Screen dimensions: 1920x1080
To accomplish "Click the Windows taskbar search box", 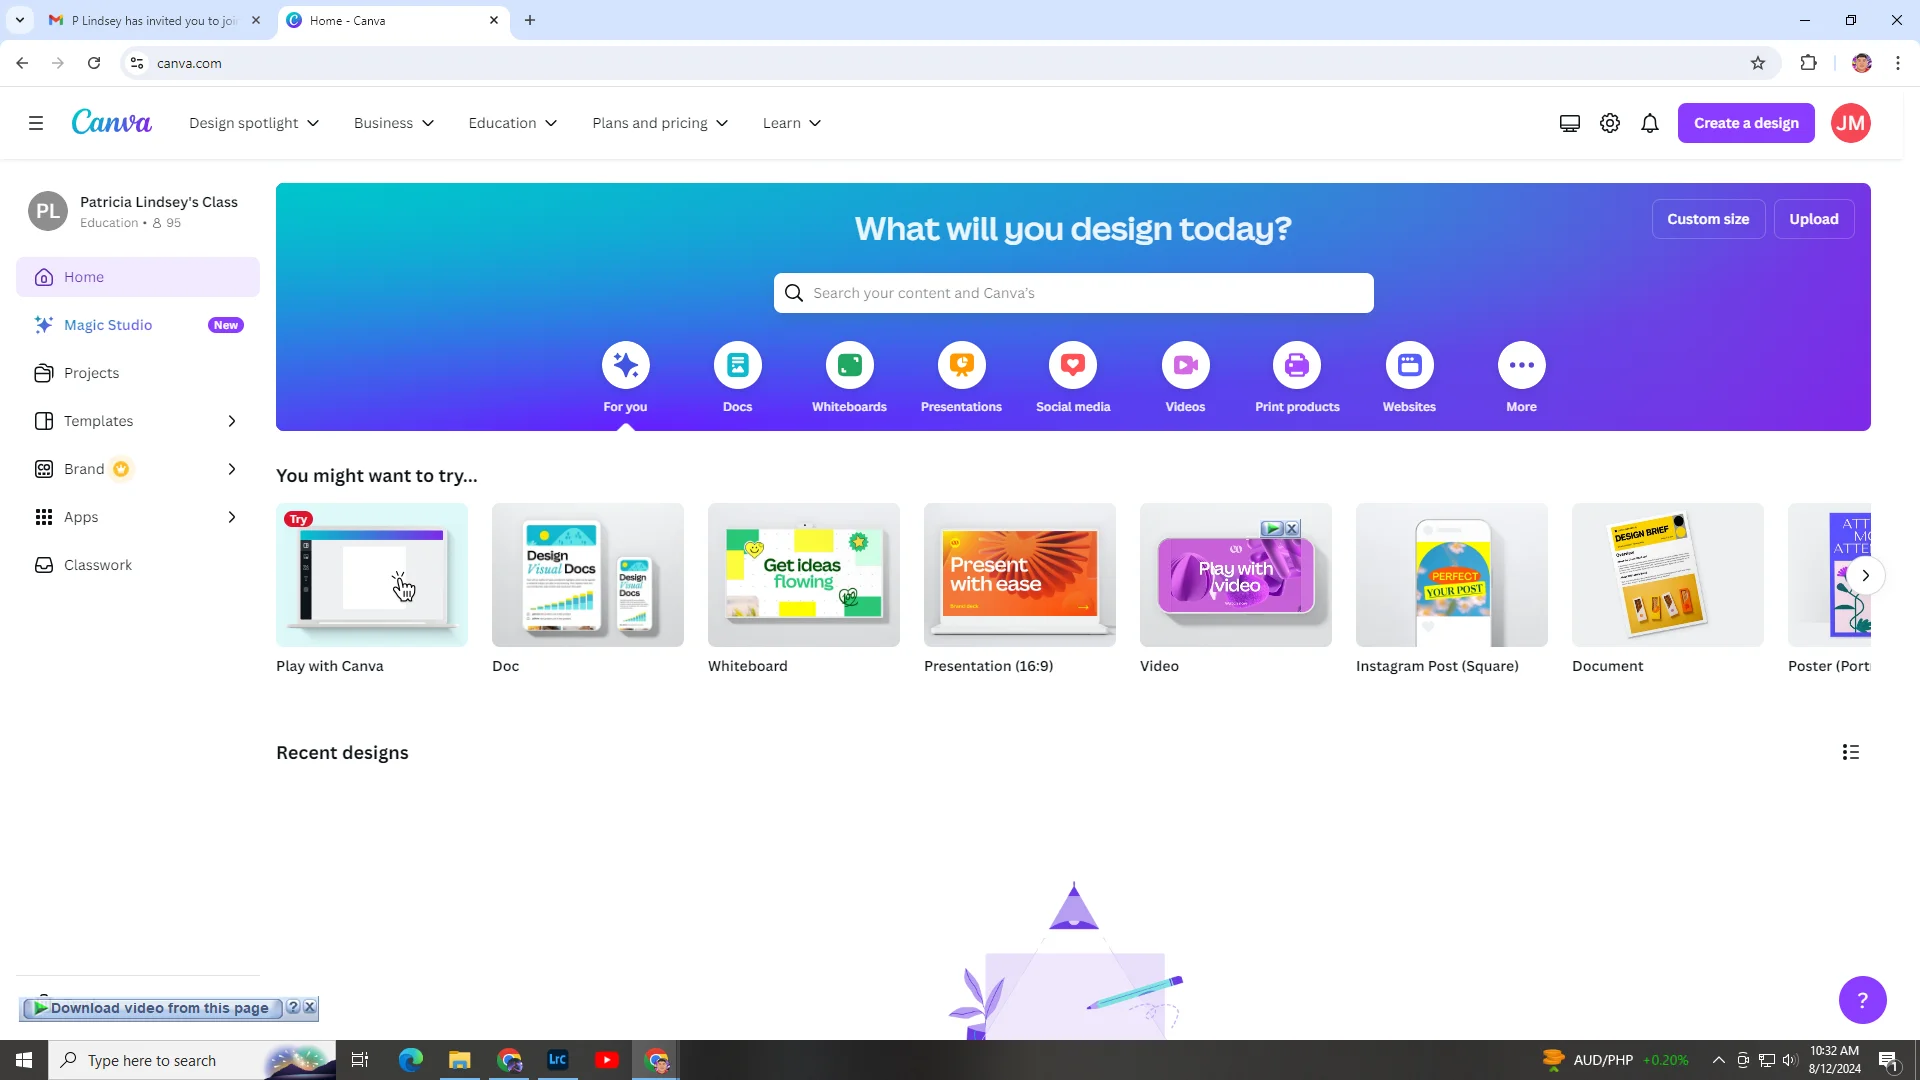I will tap(190, 1060).
